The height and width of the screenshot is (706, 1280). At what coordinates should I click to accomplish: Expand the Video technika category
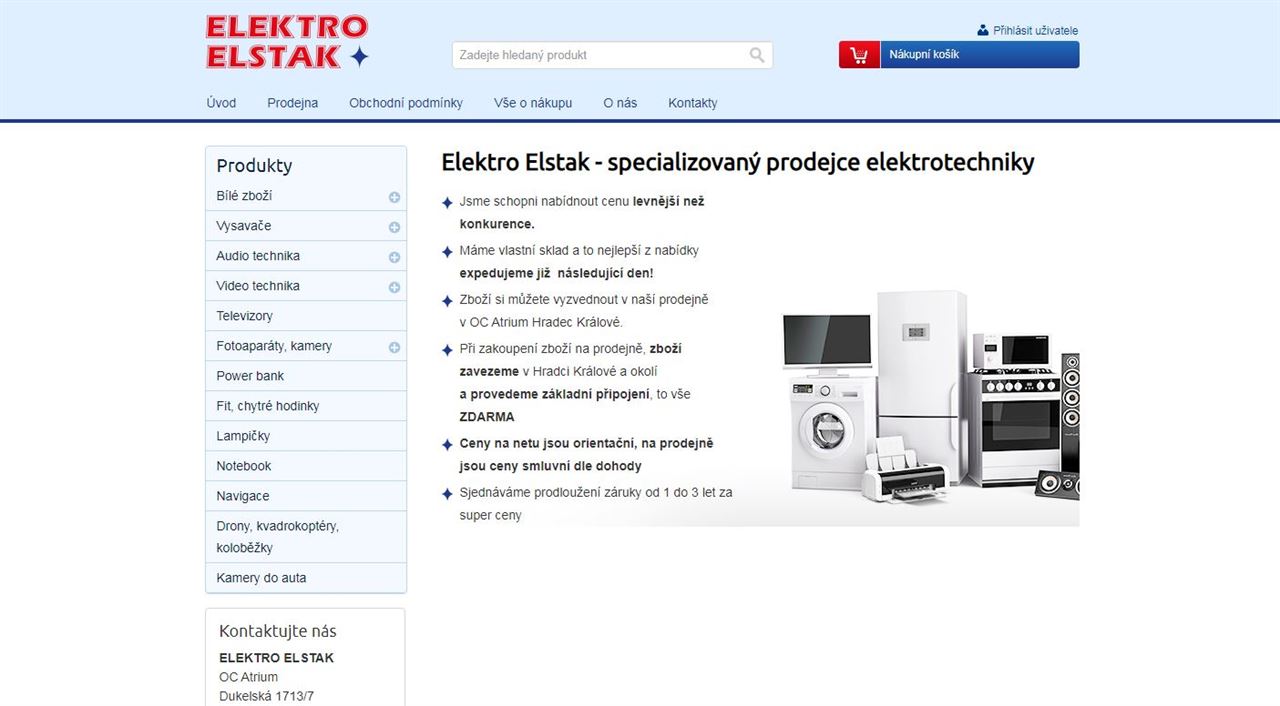tap(394, 287)
